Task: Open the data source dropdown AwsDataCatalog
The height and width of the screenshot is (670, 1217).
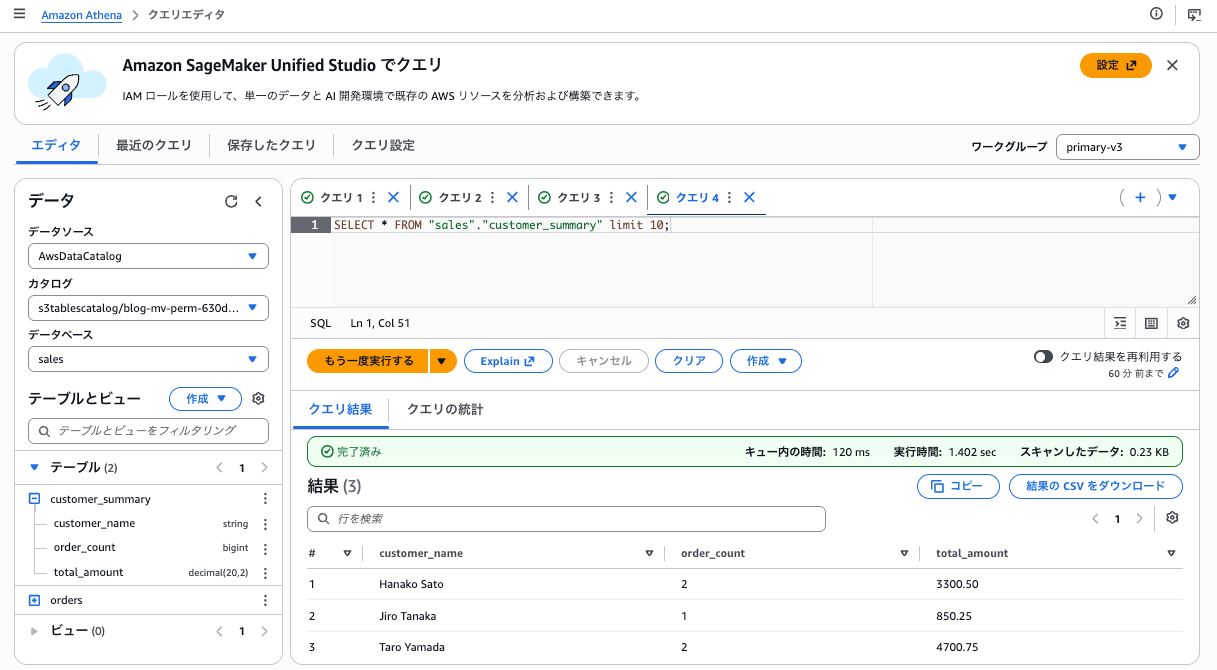Action: click(148, 256)
